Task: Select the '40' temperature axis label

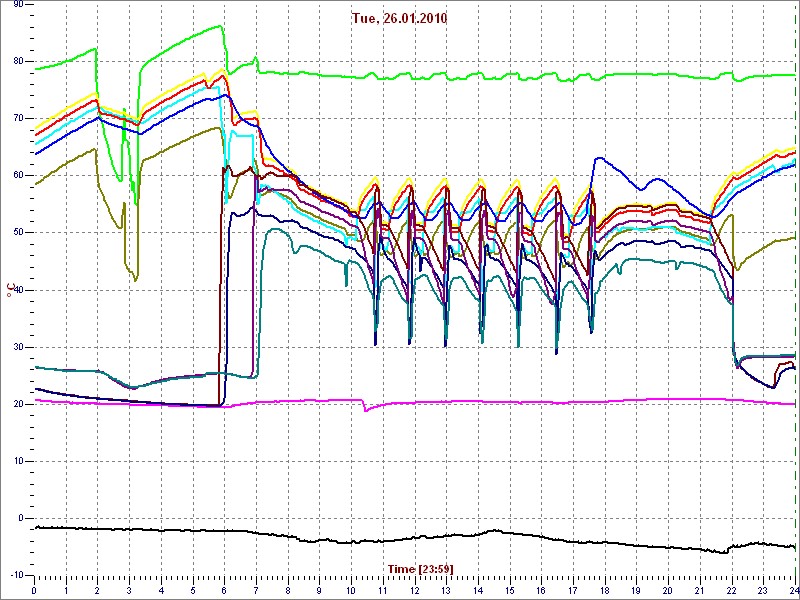Action: pyautogui.click(x=17, y=290)
